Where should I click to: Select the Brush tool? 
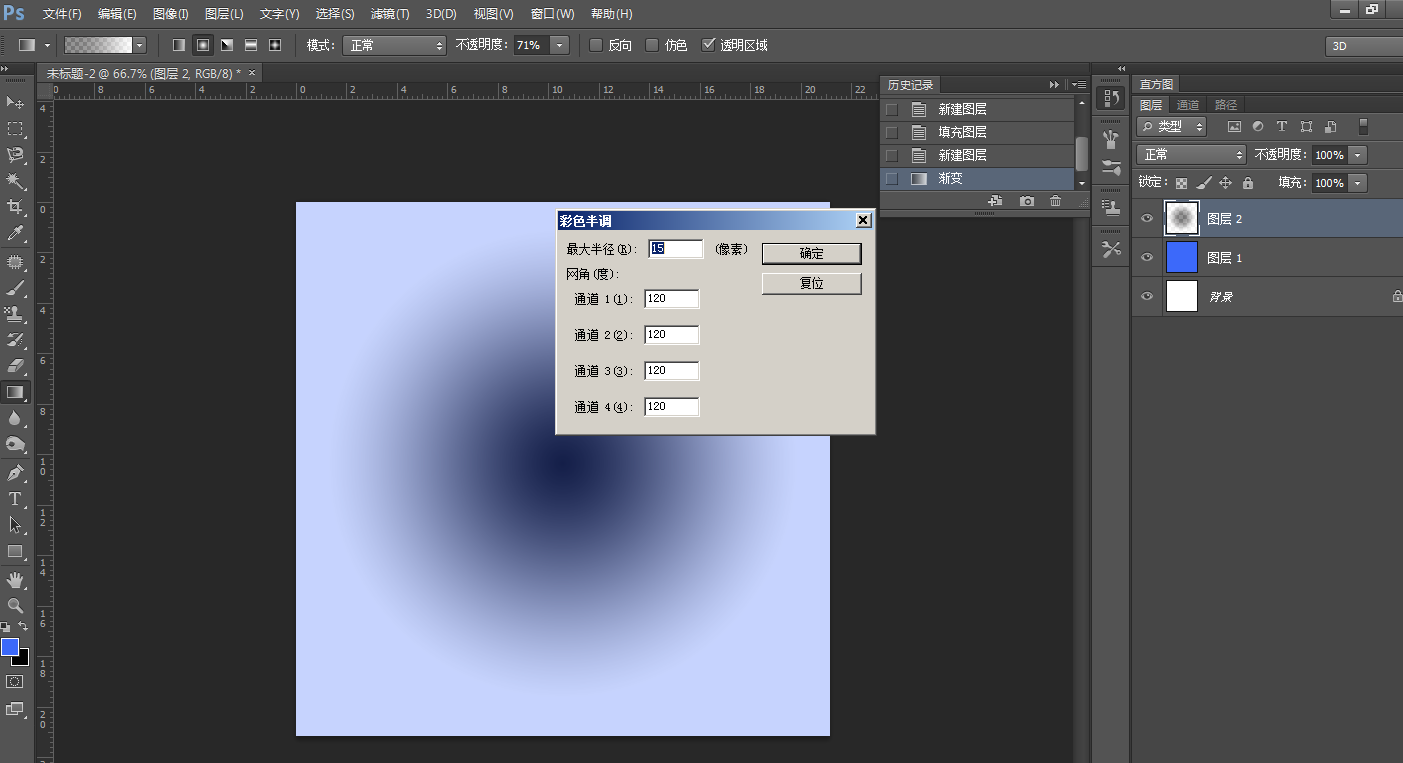pos(15,288)
